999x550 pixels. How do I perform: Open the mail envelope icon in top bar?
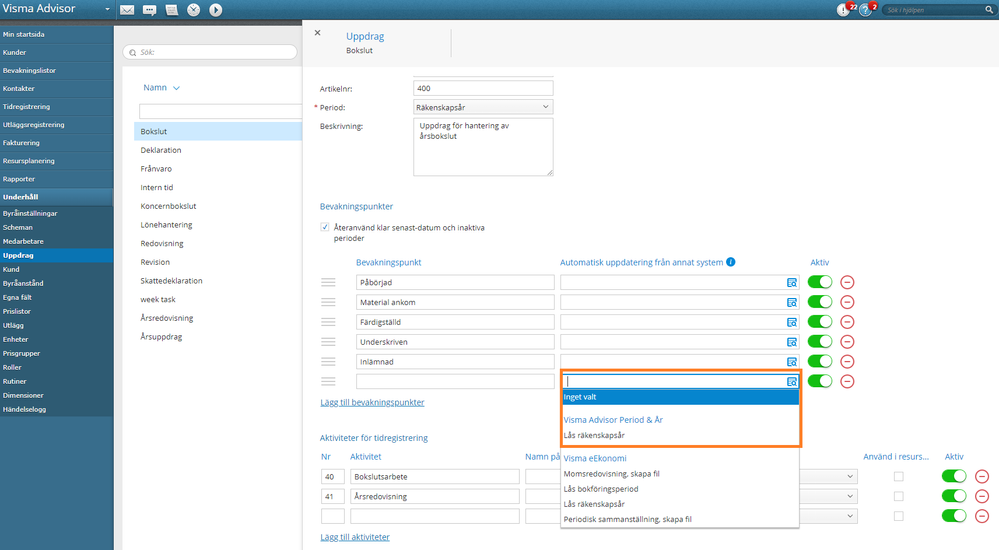click(127, 10)
